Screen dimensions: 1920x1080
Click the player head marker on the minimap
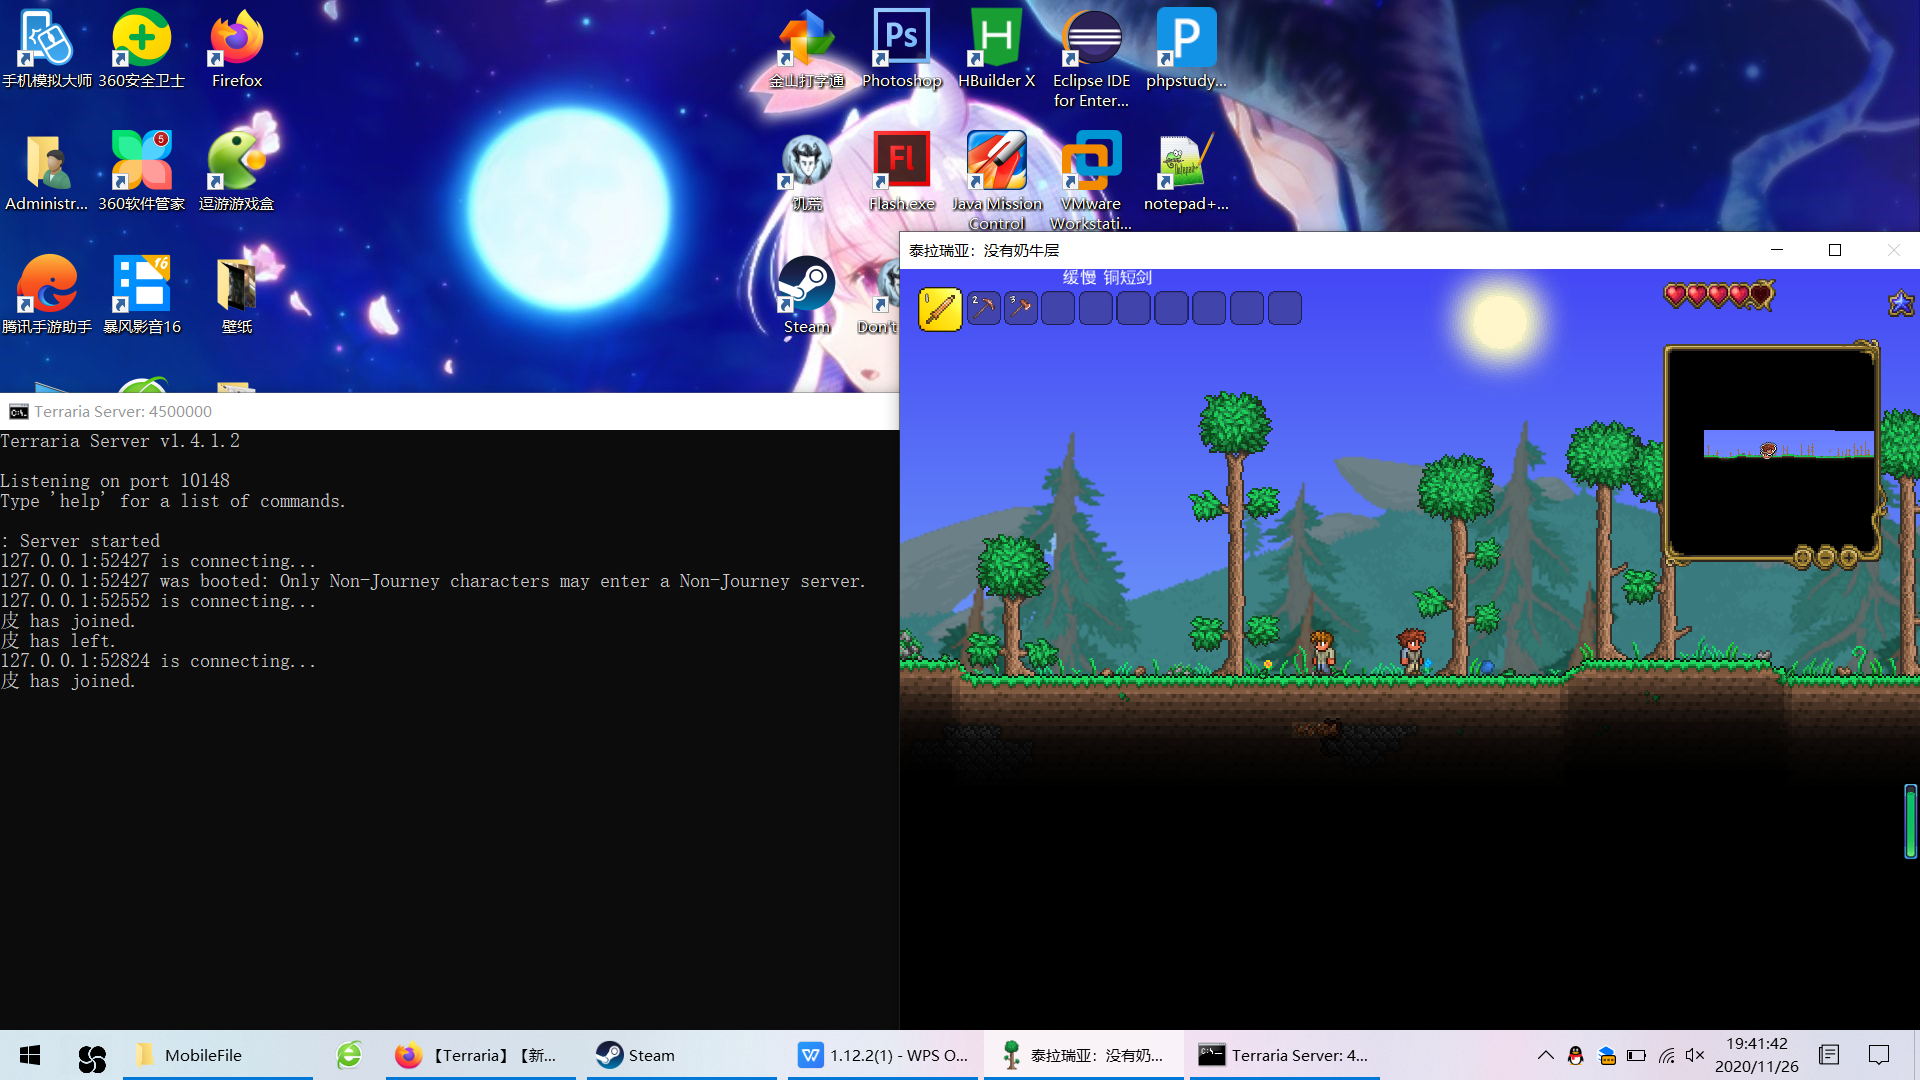coord(1768,450)
